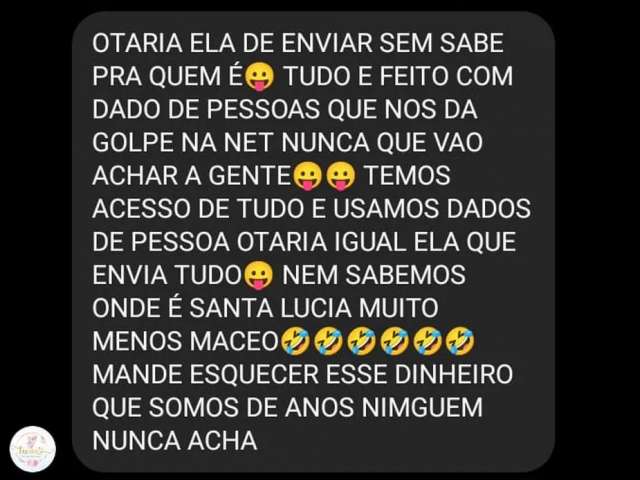Image resolution: width=640 pixels, height=480 pixels.
Task: Select the line "DADO DE PESSOAS QUE NOS DA"
Action: pos(285,109)
